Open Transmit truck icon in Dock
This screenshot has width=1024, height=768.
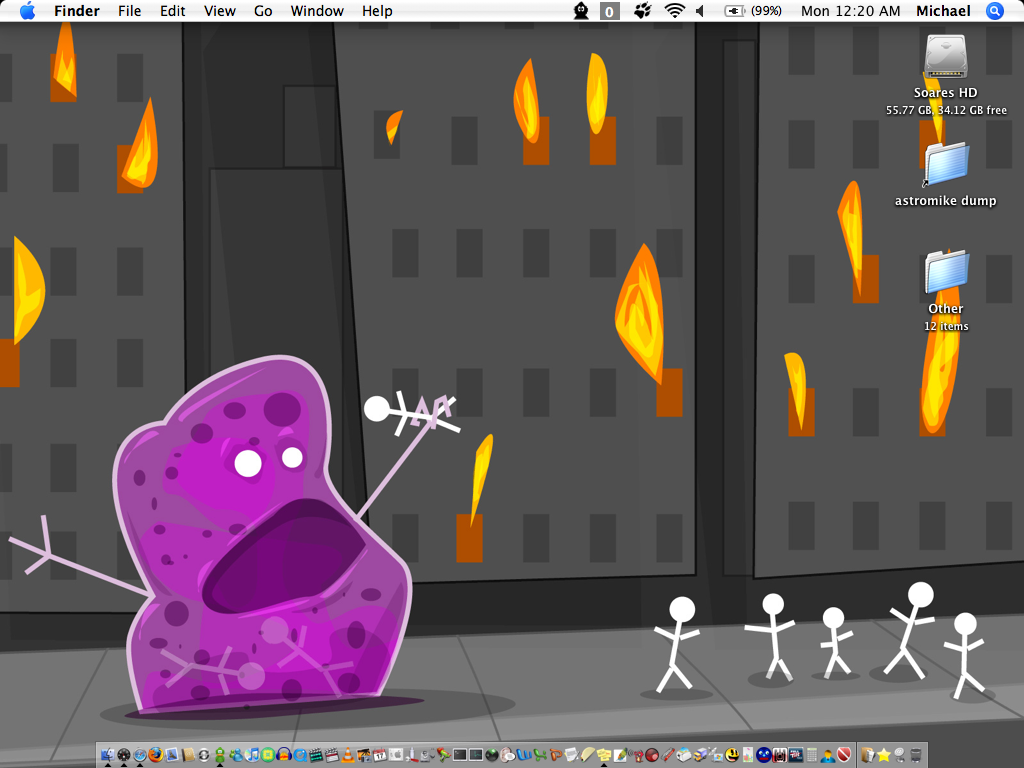coord(700,755)
